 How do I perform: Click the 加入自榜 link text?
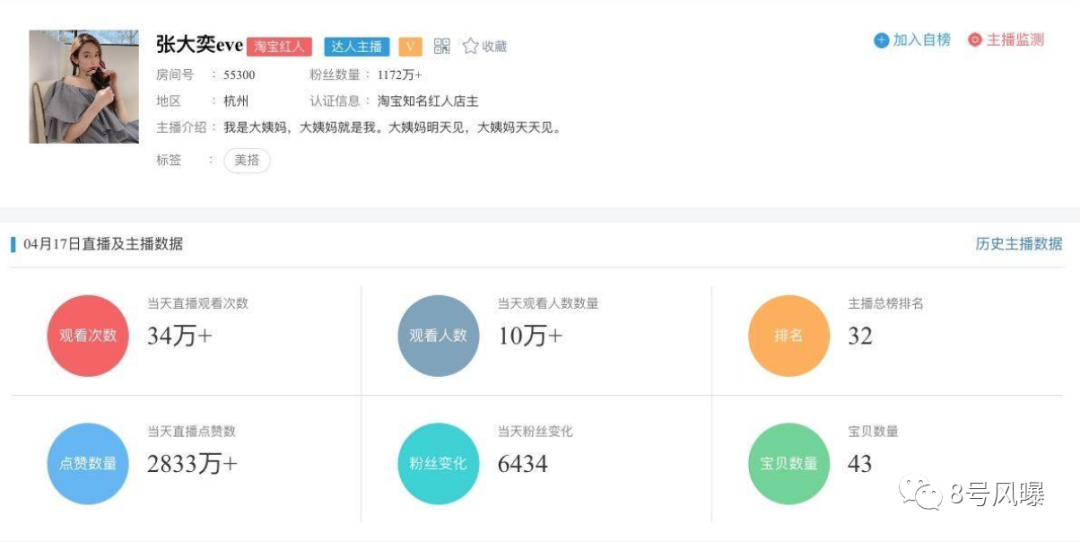click(x=922, y=40)
